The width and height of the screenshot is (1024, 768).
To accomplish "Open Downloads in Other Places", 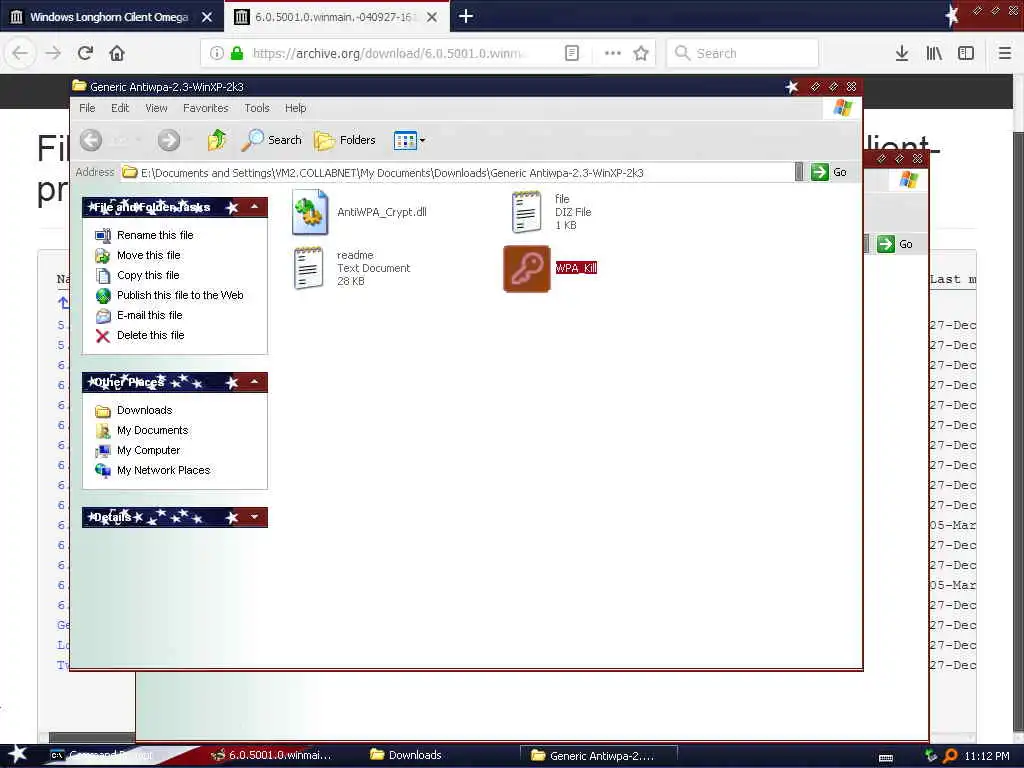I will pos(144,410).
